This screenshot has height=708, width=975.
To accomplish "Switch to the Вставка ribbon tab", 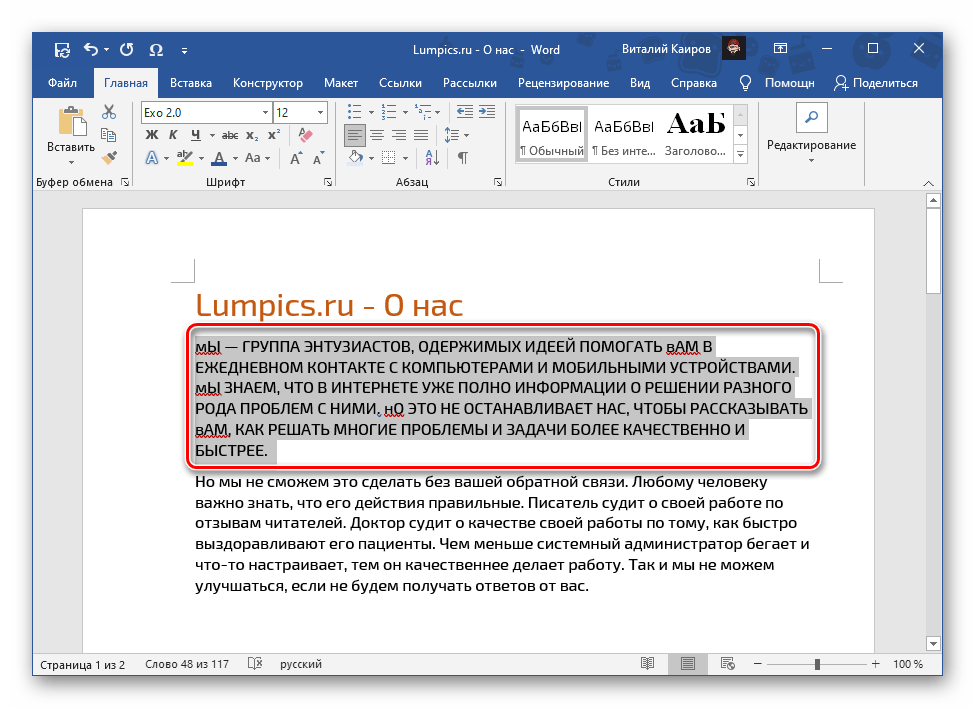I will [x=190, y=83].
